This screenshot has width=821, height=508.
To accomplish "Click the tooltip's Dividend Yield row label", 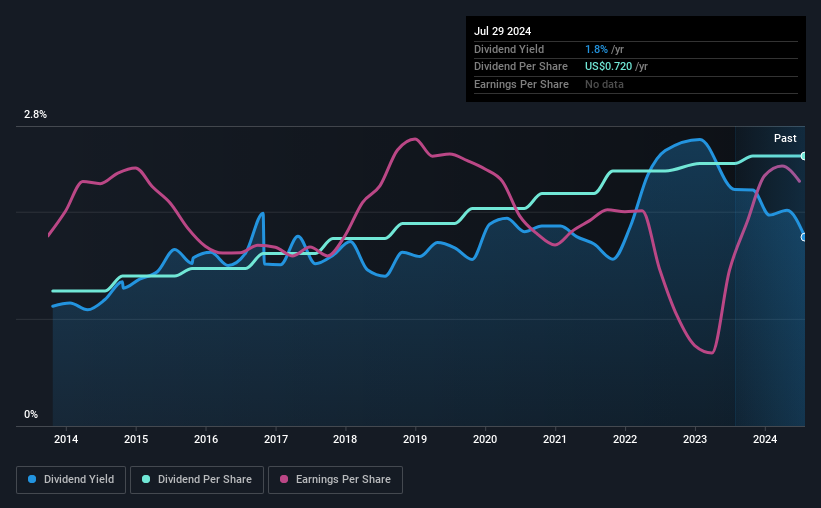I will pos(509,49).
